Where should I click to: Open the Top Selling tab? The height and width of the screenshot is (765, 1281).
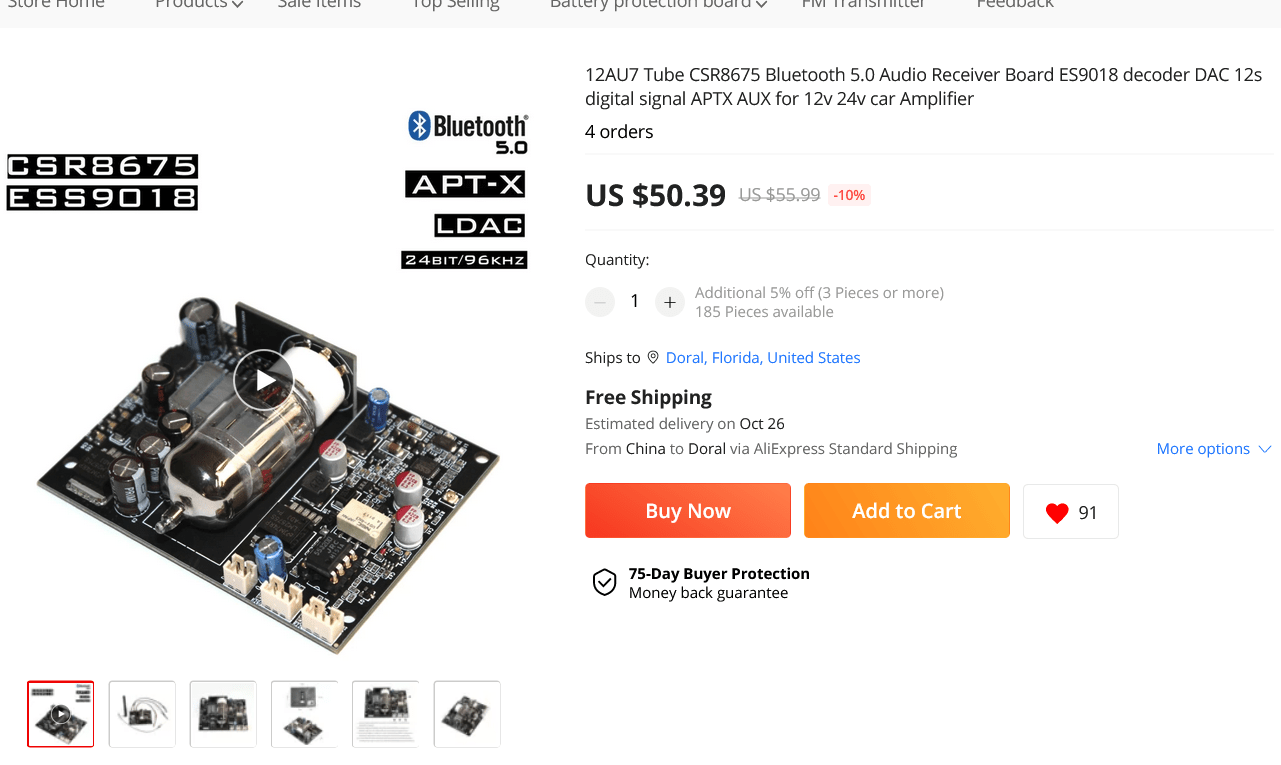[456, 4]
